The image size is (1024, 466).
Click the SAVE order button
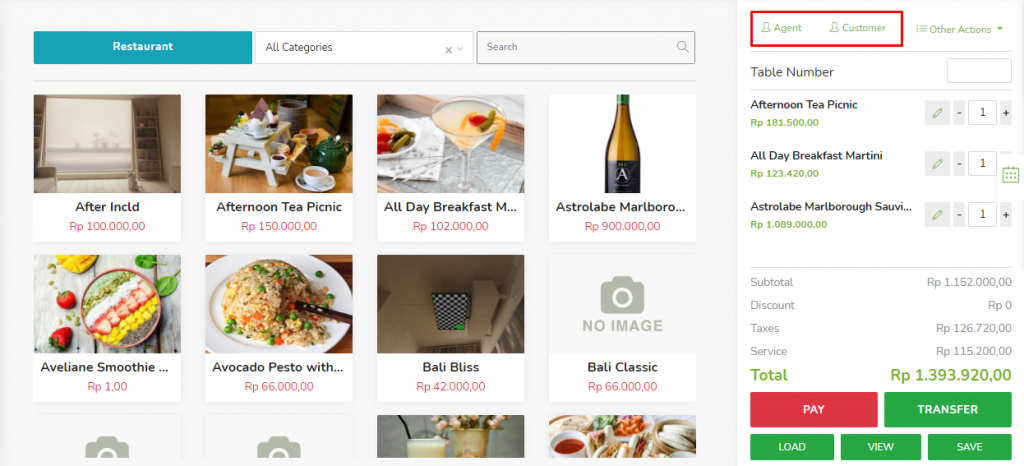(969, 447)
